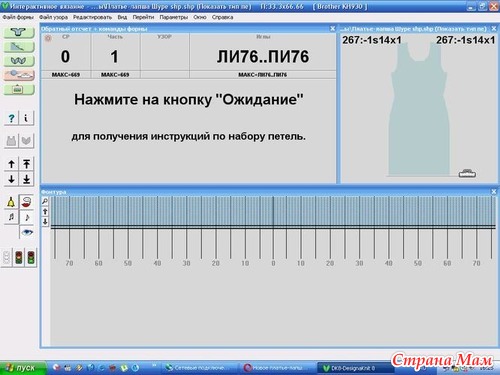
Task: Select the interactive knitting carriage icon
Action: tap(19, 75)
